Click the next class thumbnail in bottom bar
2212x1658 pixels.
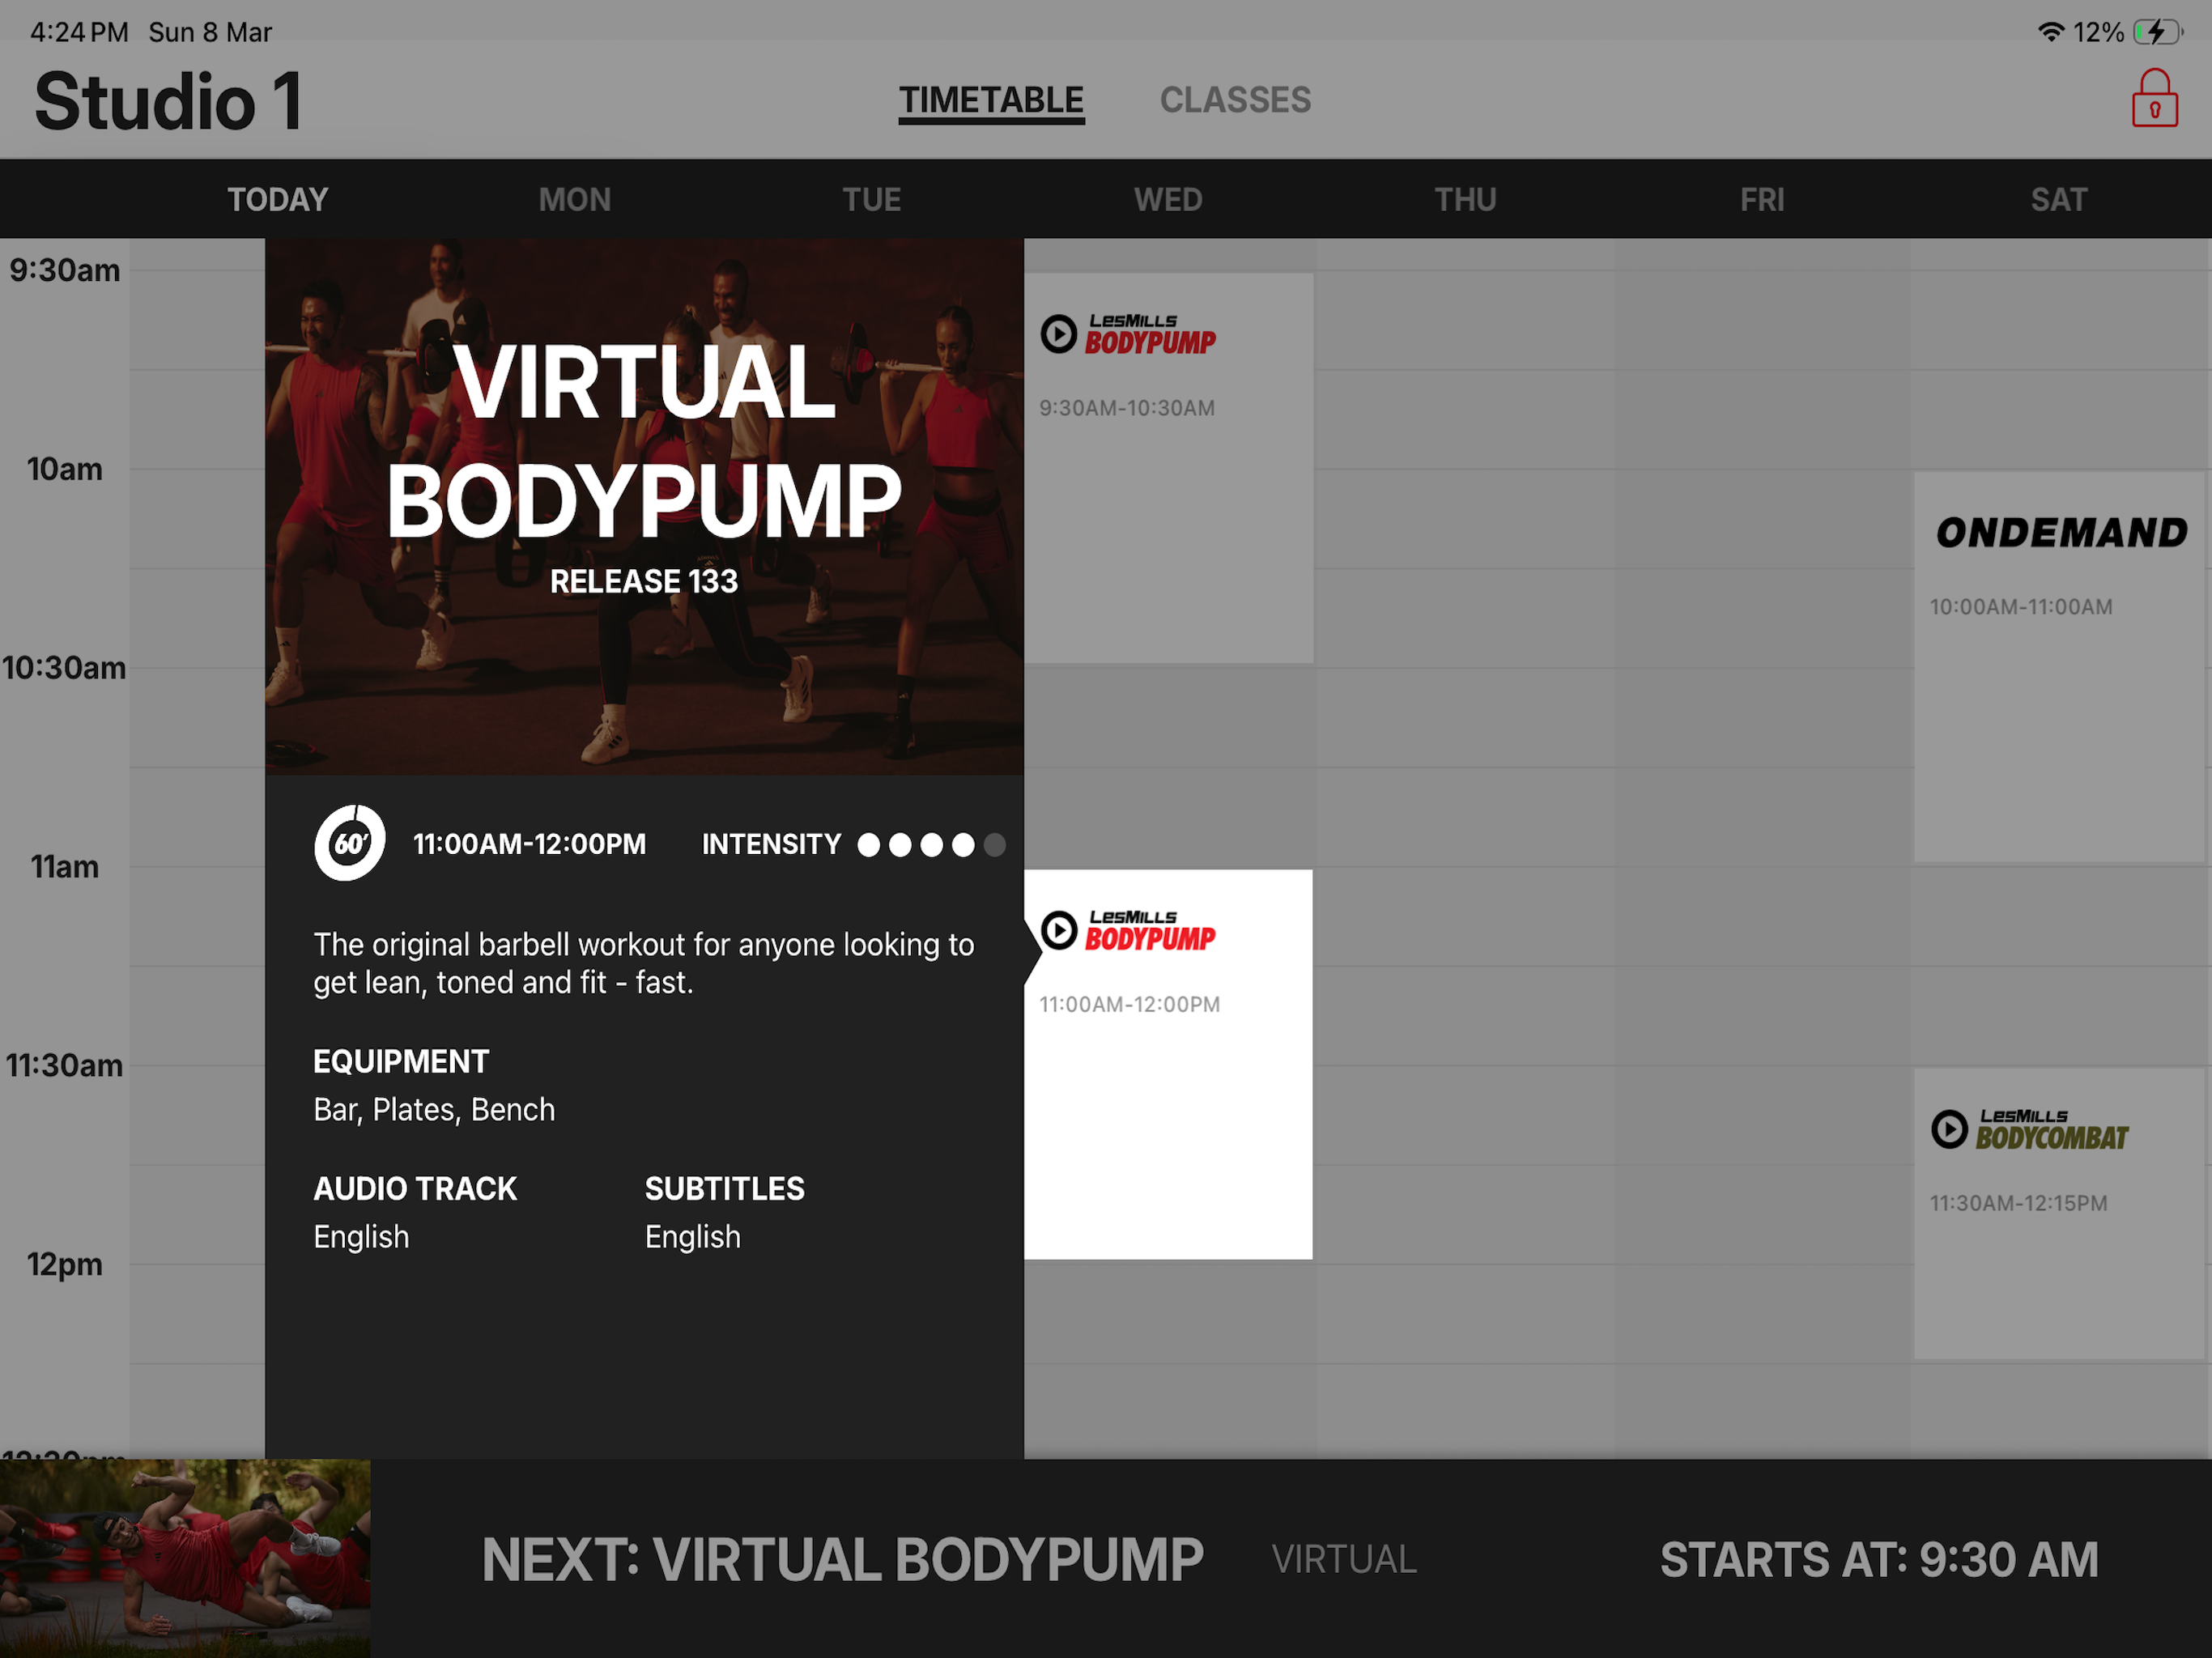tap(185, 1558)
